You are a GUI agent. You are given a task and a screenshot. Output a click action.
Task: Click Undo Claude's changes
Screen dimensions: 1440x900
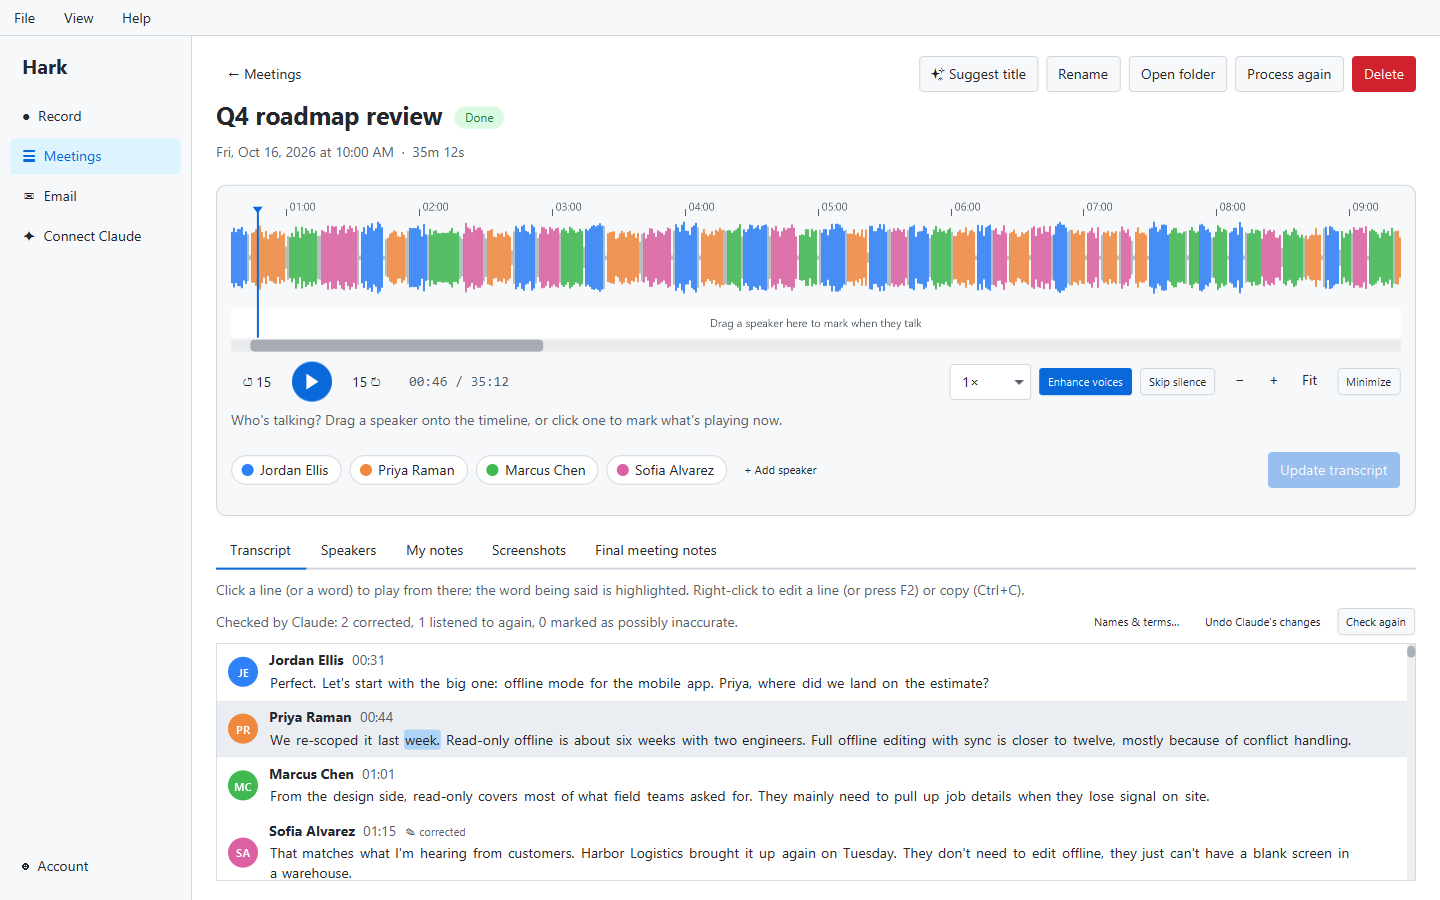point(1262,622)
